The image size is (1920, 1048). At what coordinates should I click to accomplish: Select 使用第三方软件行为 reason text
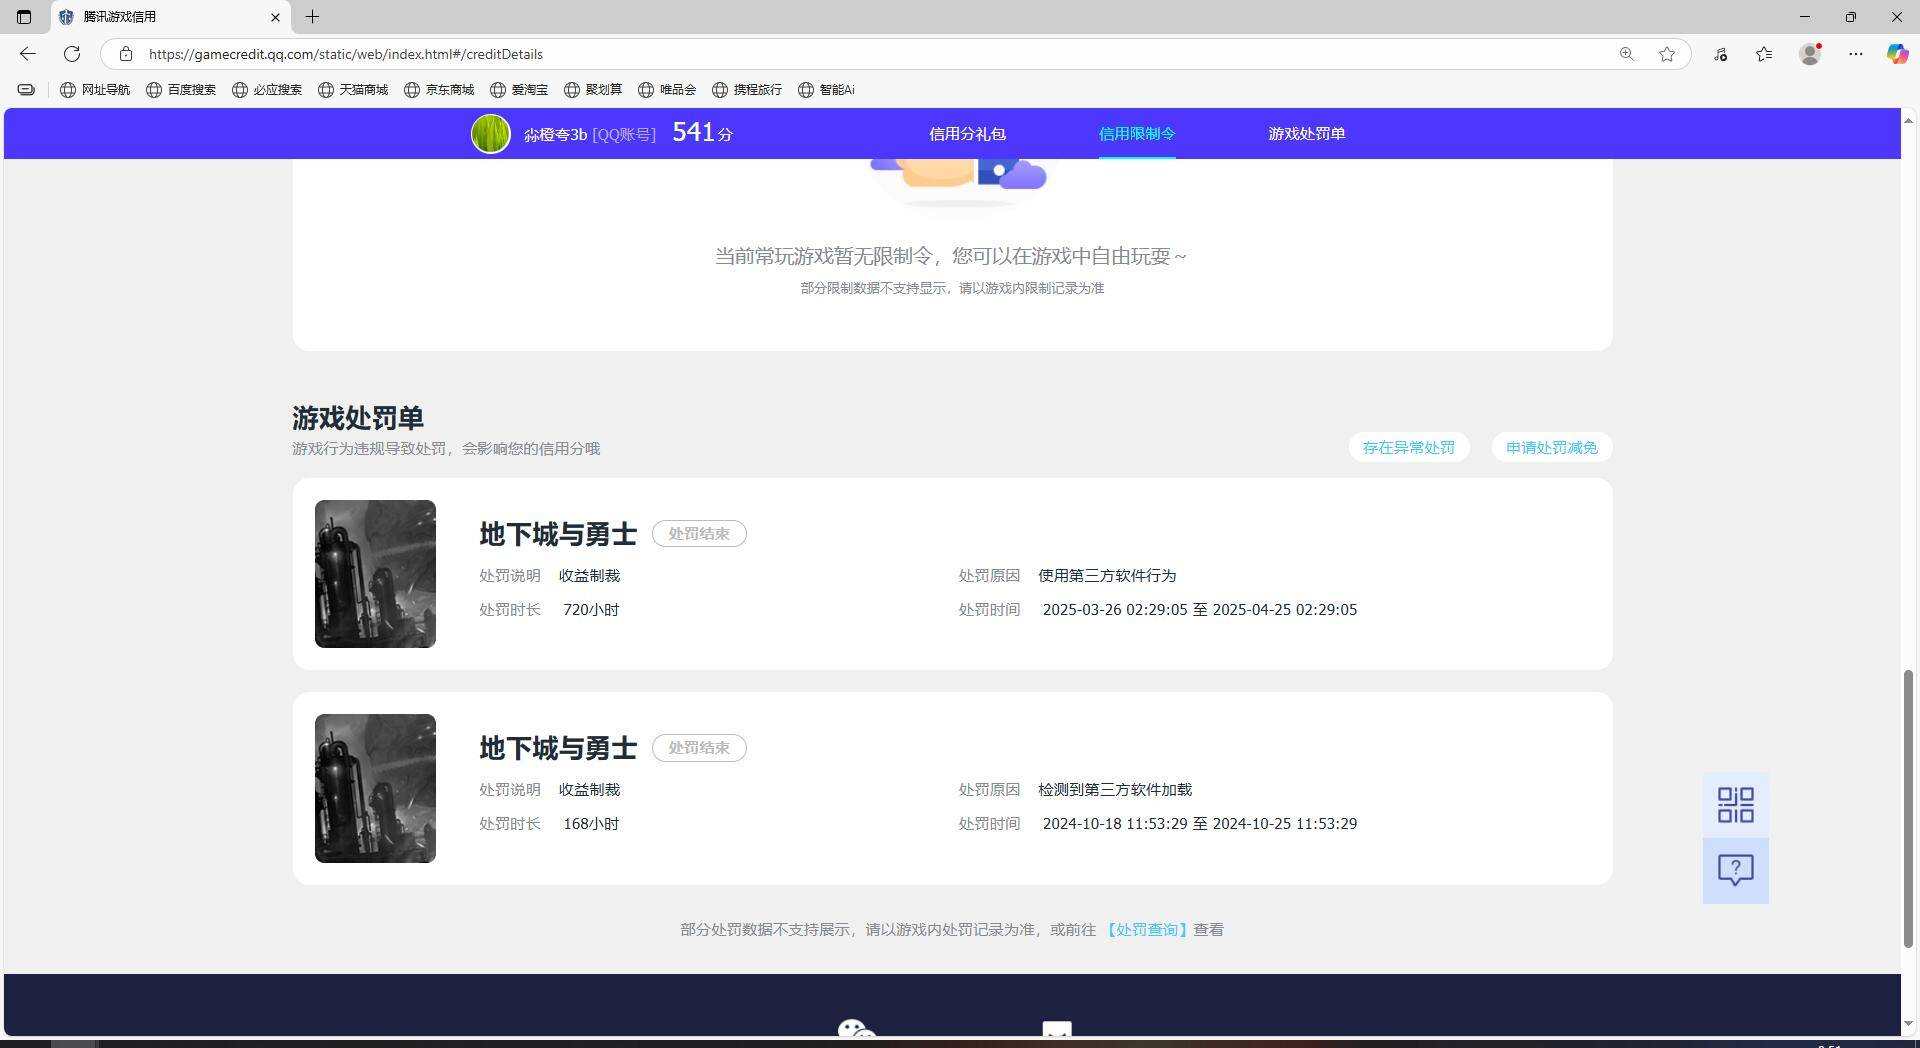click(1107, 576)
